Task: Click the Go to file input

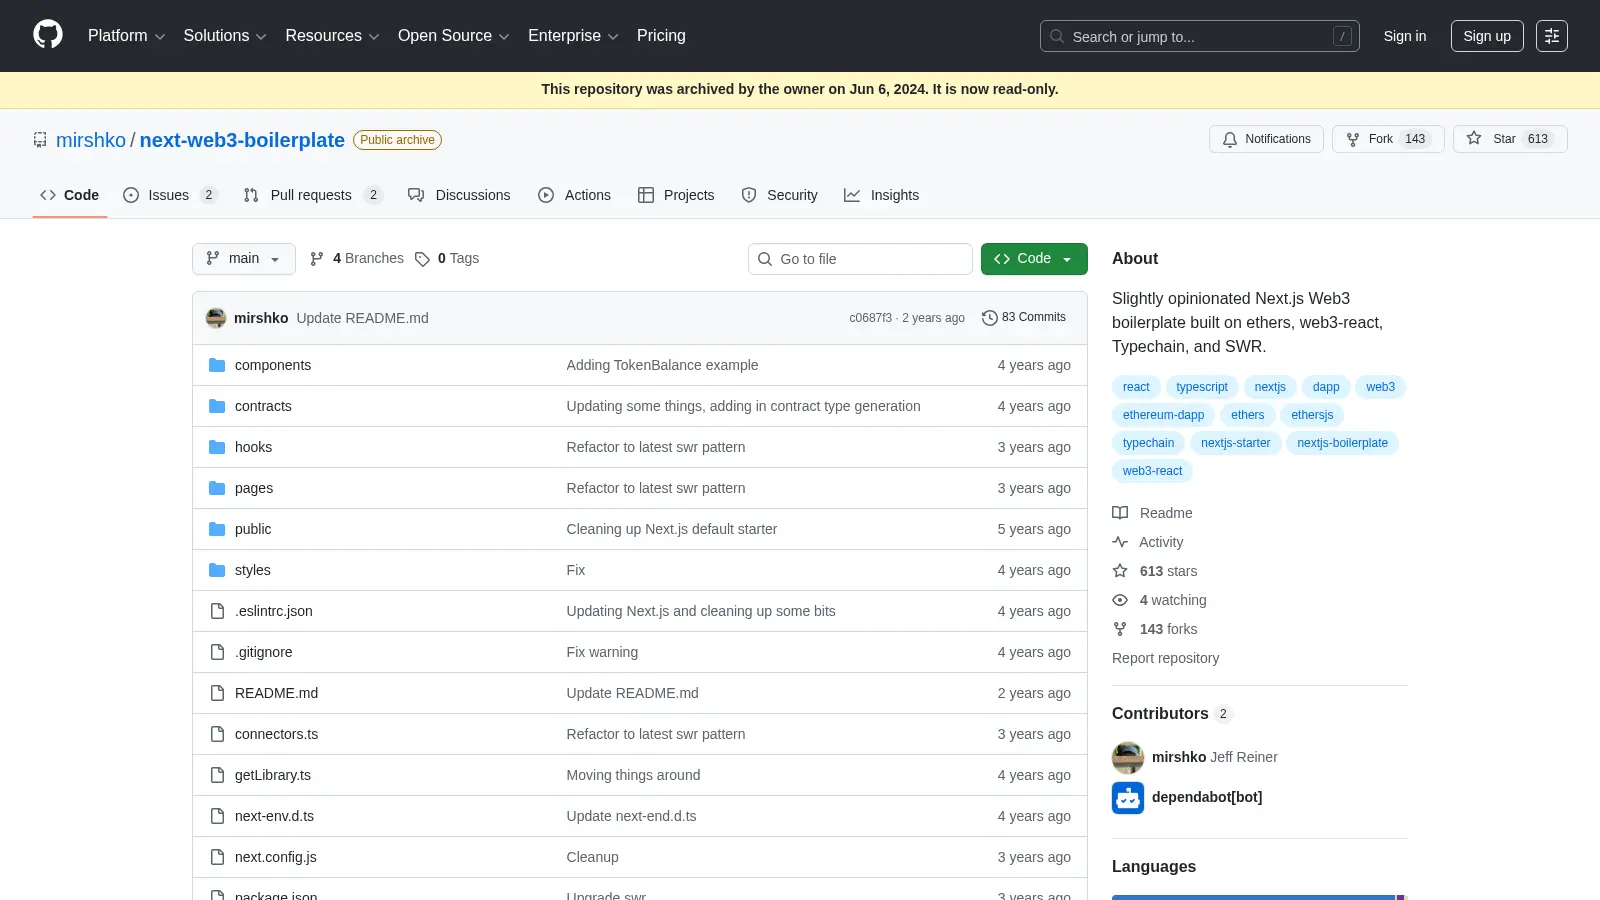Action: 860,259
